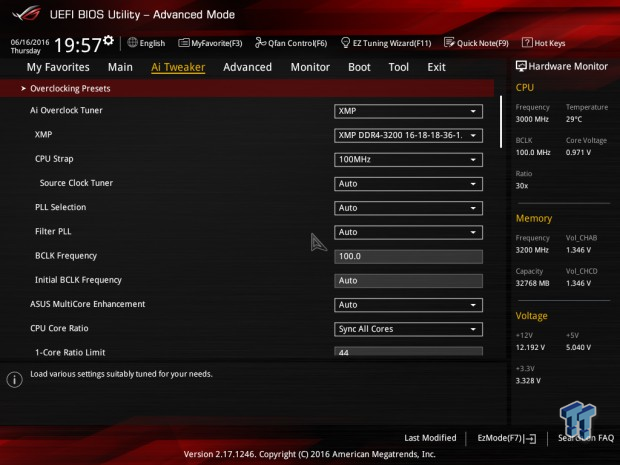Click the 1-Core Ratio Limit field
620x465 pixels.
click(x=408, y=351)
